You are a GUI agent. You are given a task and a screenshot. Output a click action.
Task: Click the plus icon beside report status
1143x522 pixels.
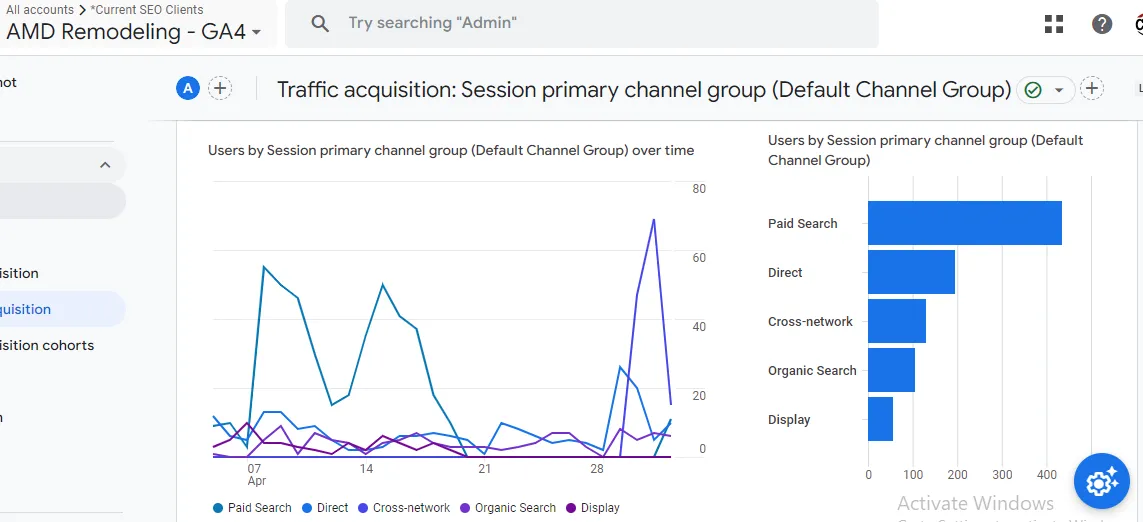point(1091,89)
